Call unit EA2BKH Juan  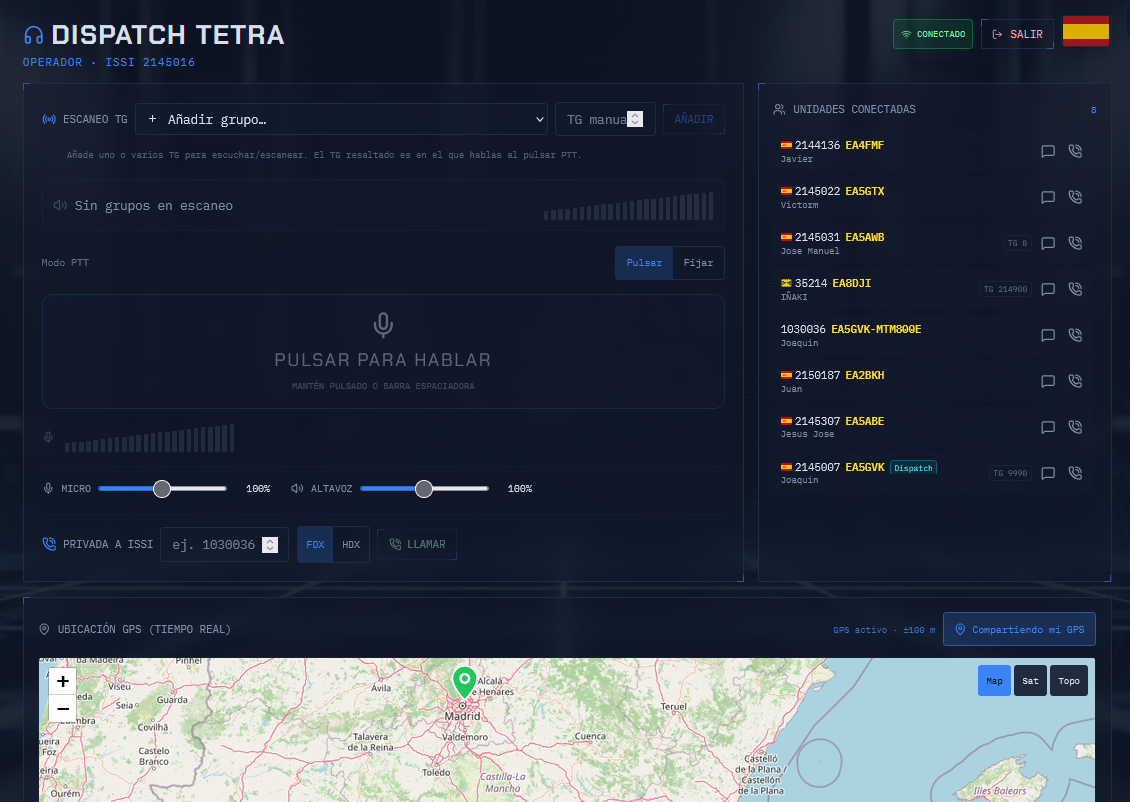[x=1075, y=381]
